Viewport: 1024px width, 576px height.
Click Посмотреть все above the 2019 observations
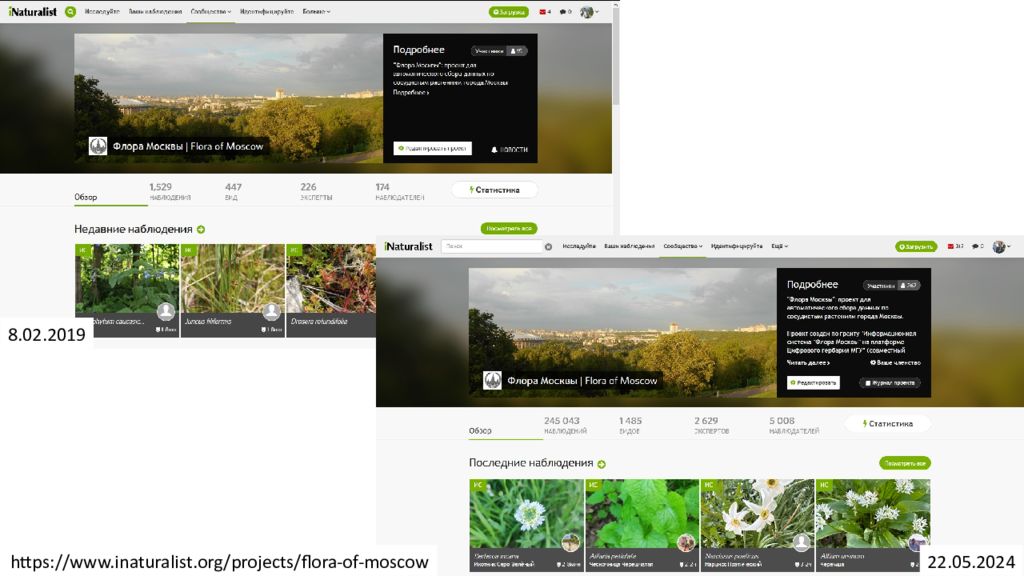tap(509, 228)
